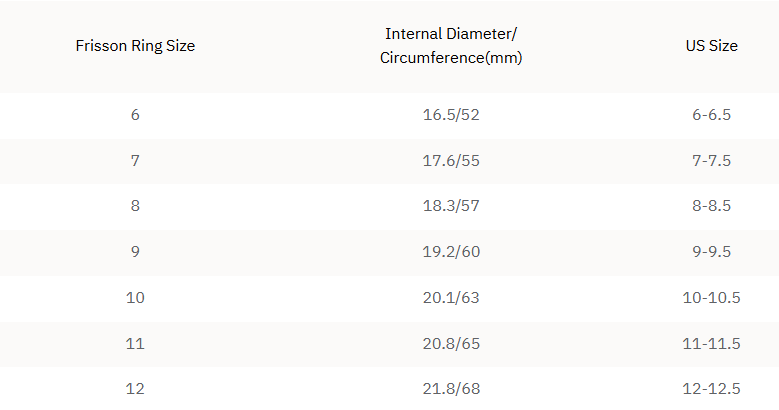The image size is (779, 410).
Task: Click the 19.2/60 measurement cell
Action: tap(451, 252)
